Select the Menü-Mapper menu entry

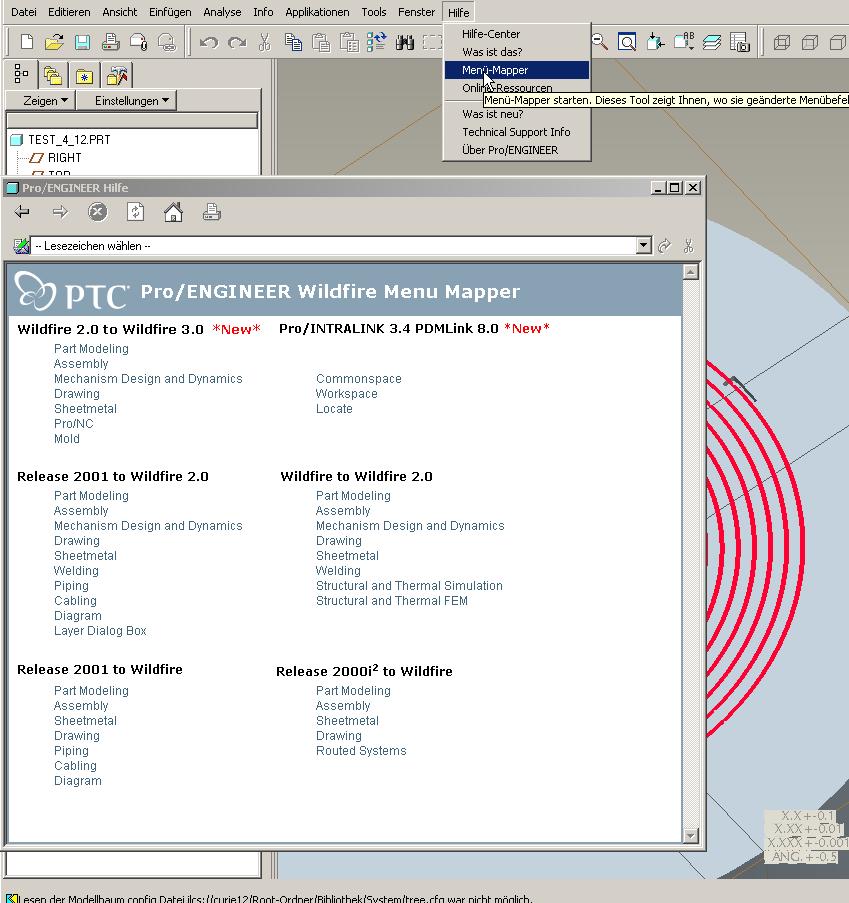tap(517, 70)
